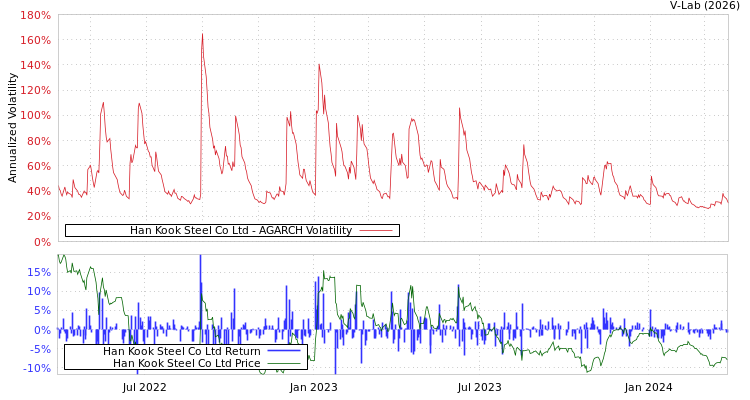
Task: Click the blue line sample beside Return legend
Action: click(283, 351)
